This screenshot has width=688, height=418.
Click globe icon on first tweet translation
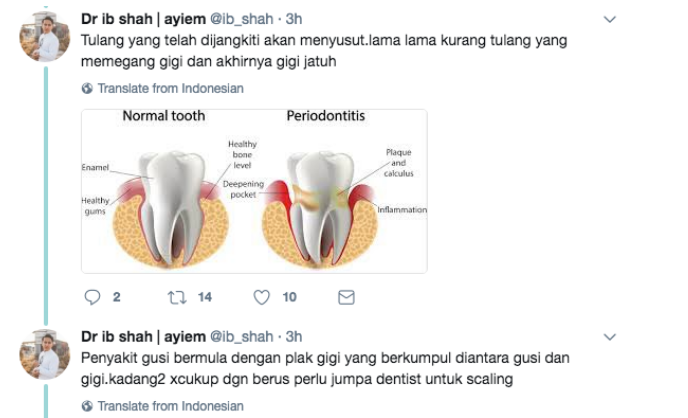pyautogui.click(x=87, y=88)
